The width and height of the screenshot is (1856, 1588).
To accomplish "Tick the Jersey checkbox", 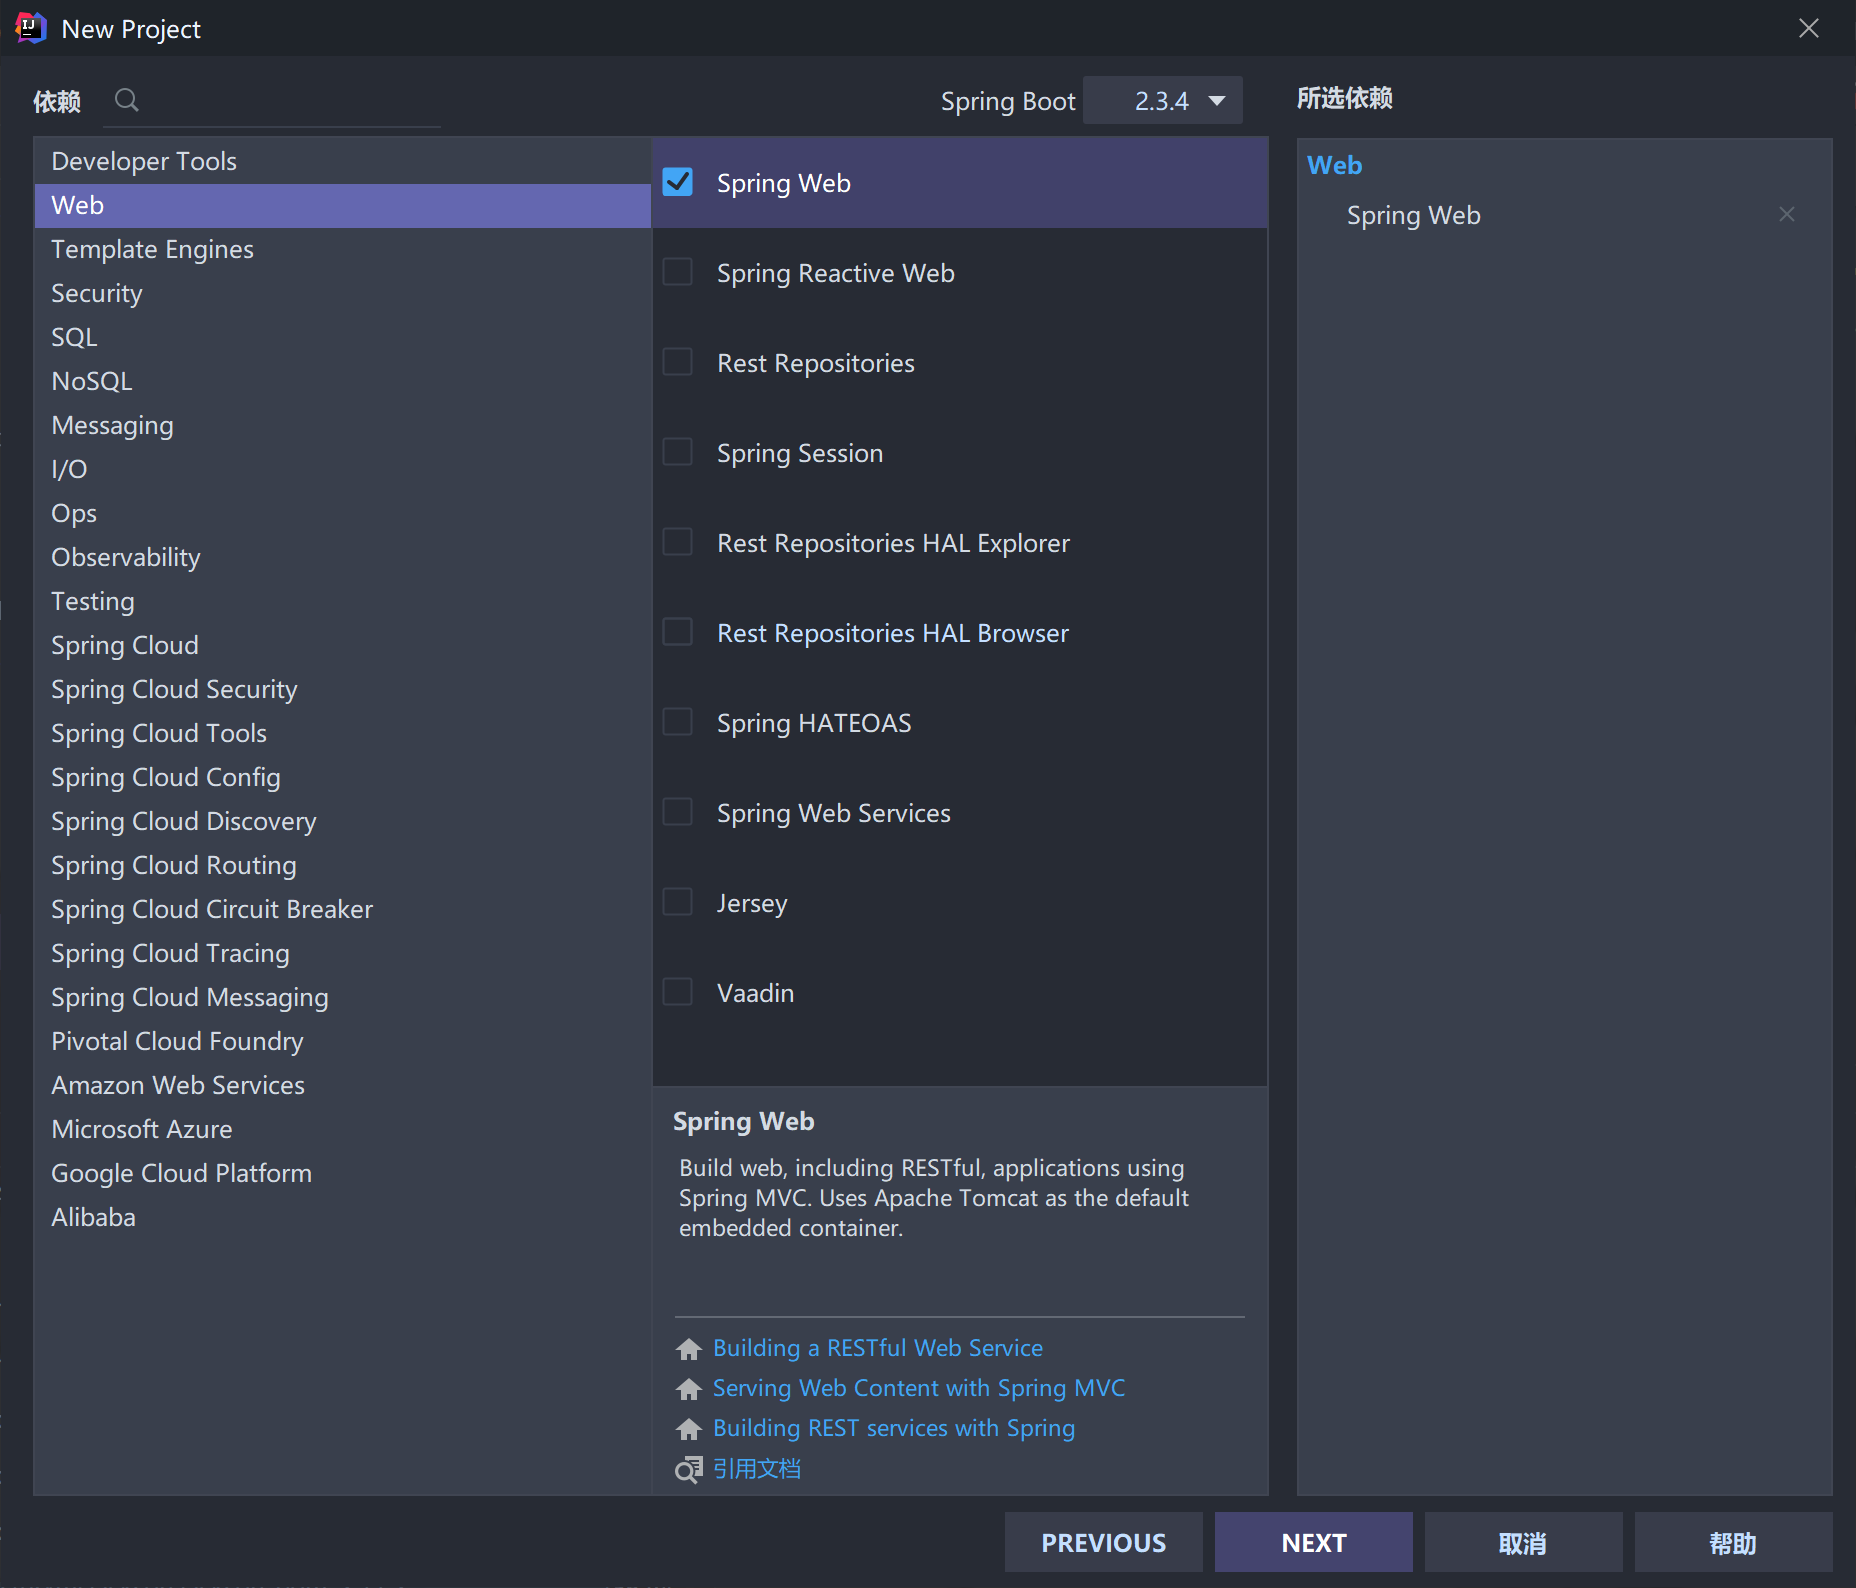I will point(678,902).
